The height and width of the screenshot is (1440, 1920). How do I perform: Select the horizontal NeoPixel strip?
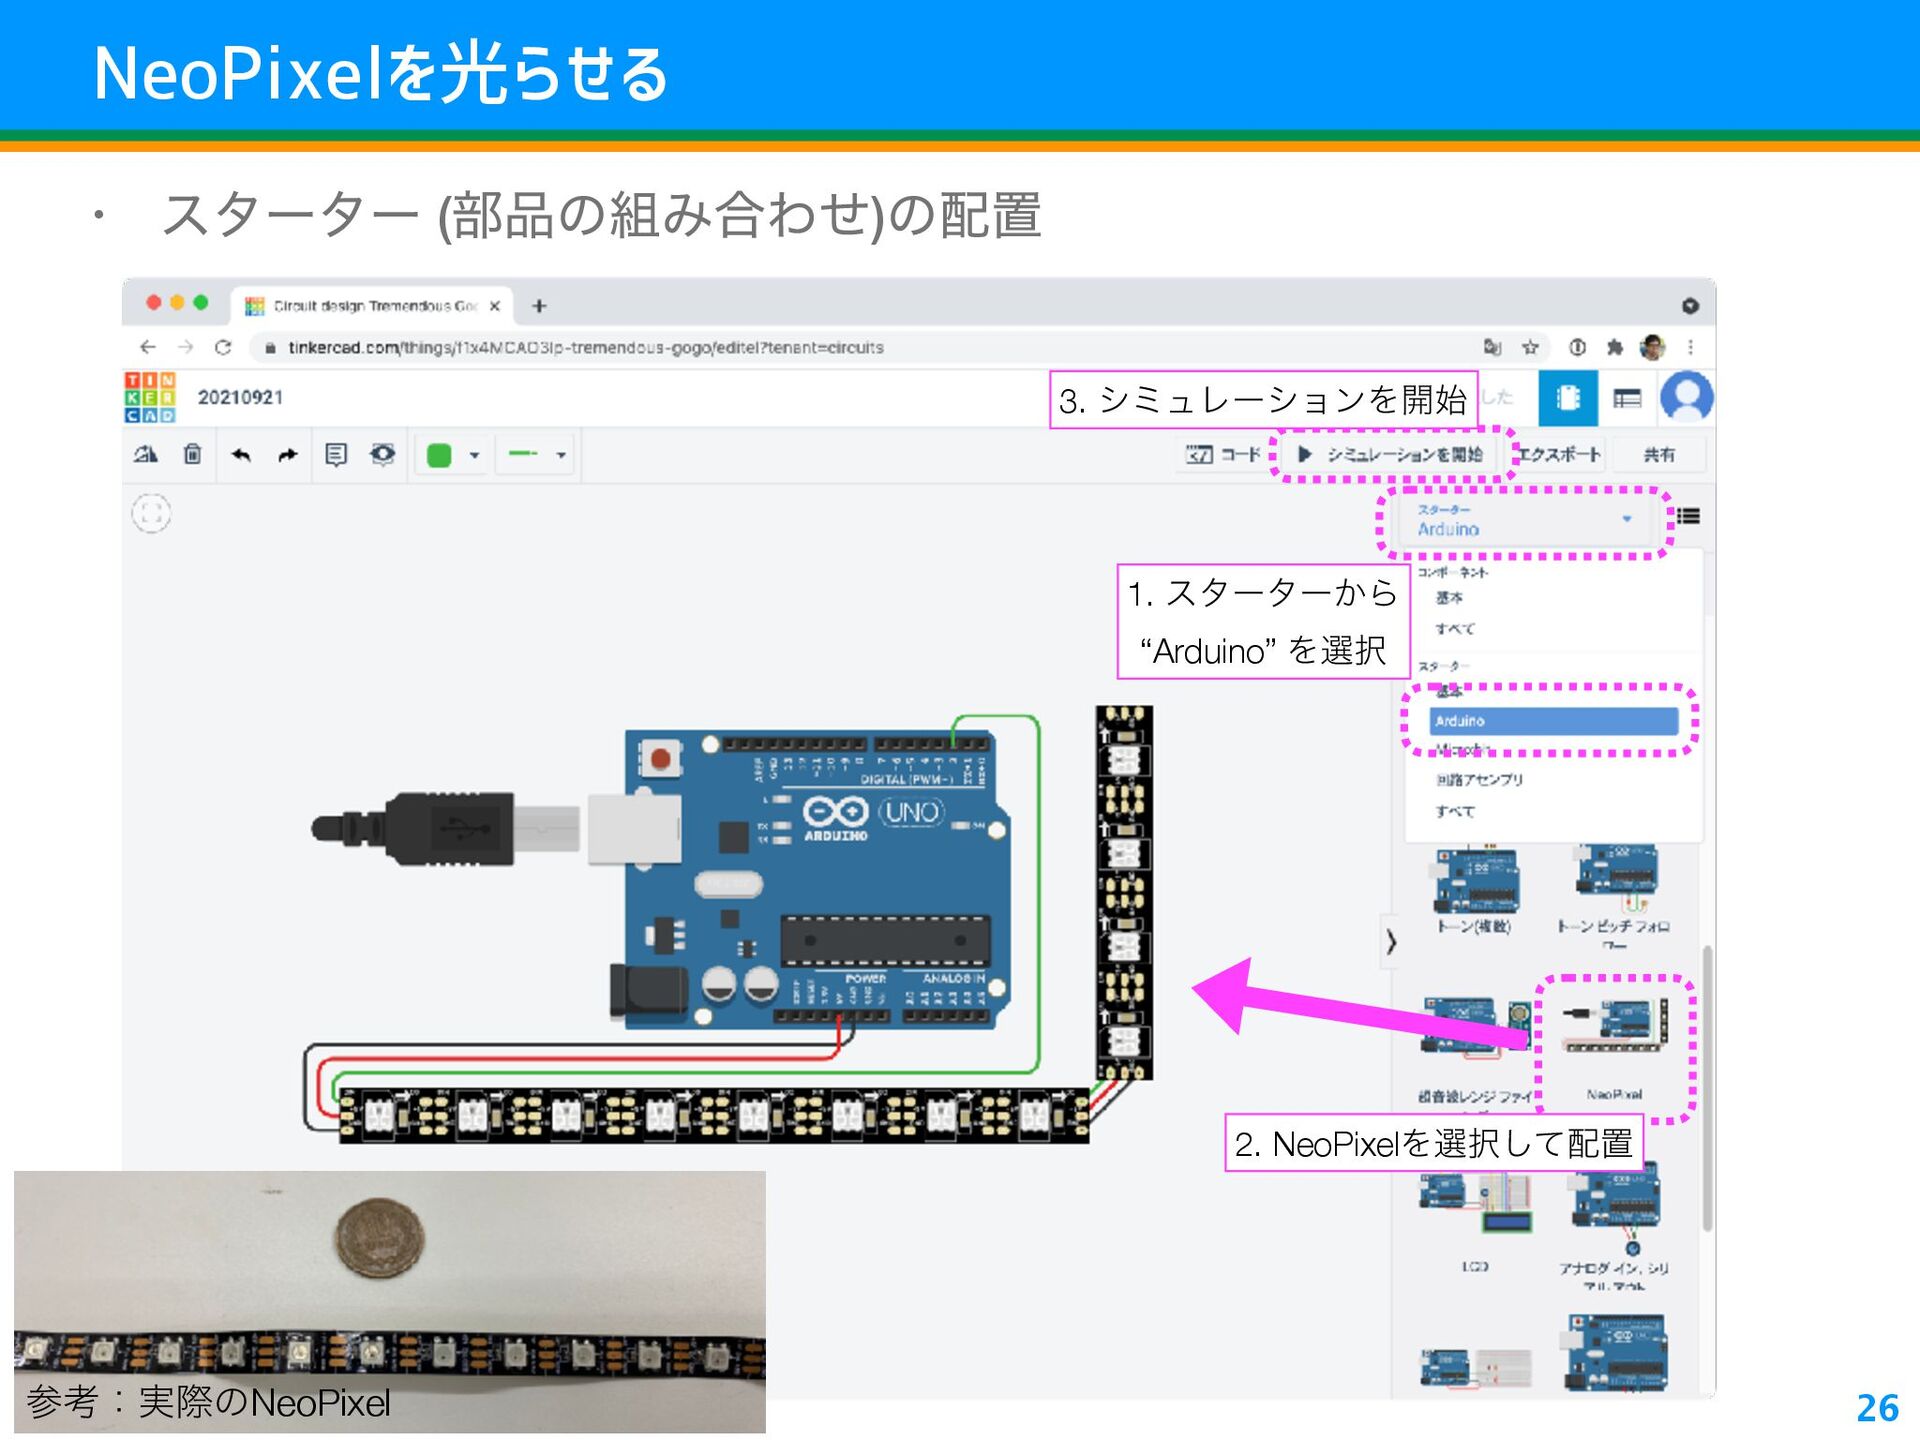point(714,1115)
